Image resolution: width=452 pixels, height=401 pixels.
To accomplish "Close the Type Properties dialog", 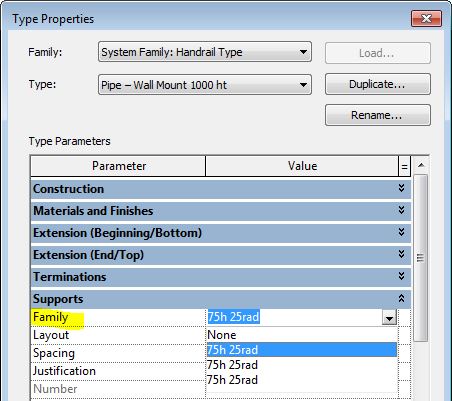I will click(426, 19).
